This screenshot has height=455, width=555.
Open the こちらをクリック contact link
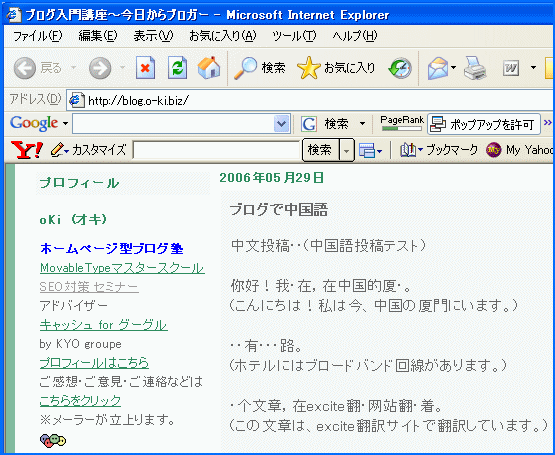(x=80, y=400)
